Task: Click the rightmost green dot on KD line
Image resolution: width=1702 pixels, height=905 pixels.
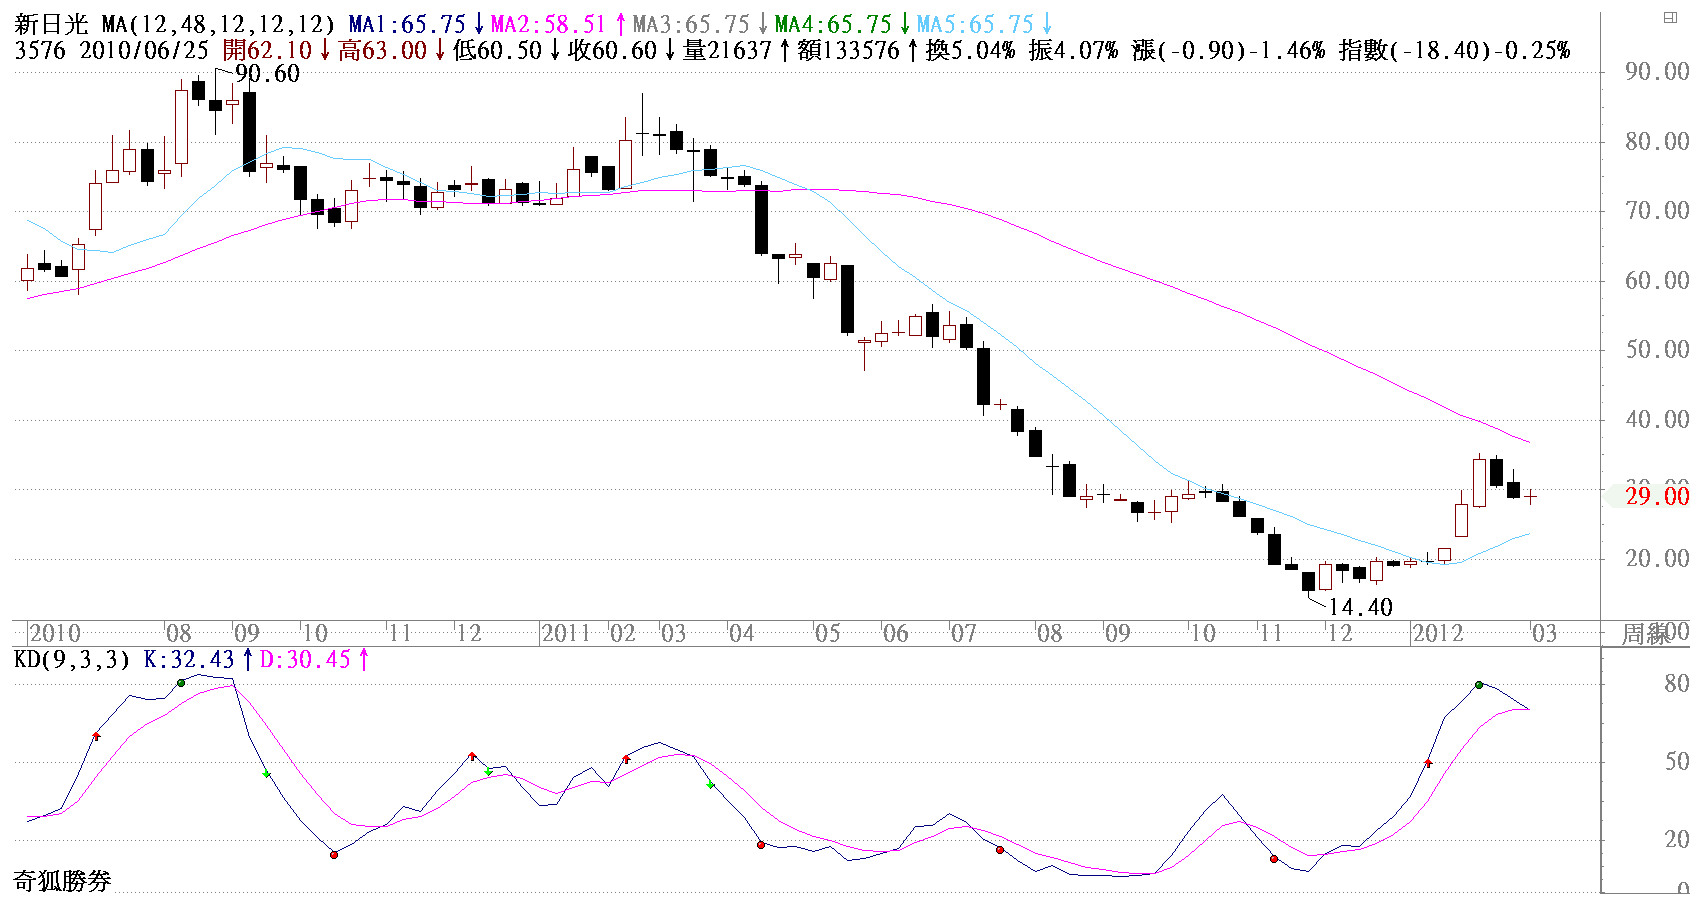Action: click(x=1479, y=685)
